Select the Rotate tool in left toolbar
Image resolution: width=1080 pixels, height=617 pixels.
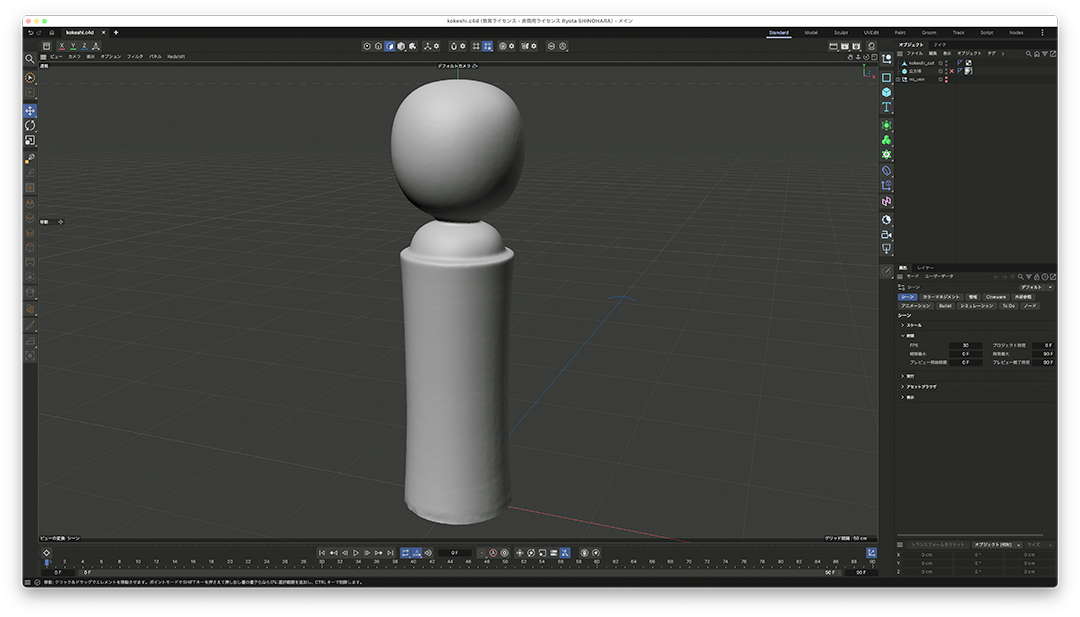tap(30, 126)
